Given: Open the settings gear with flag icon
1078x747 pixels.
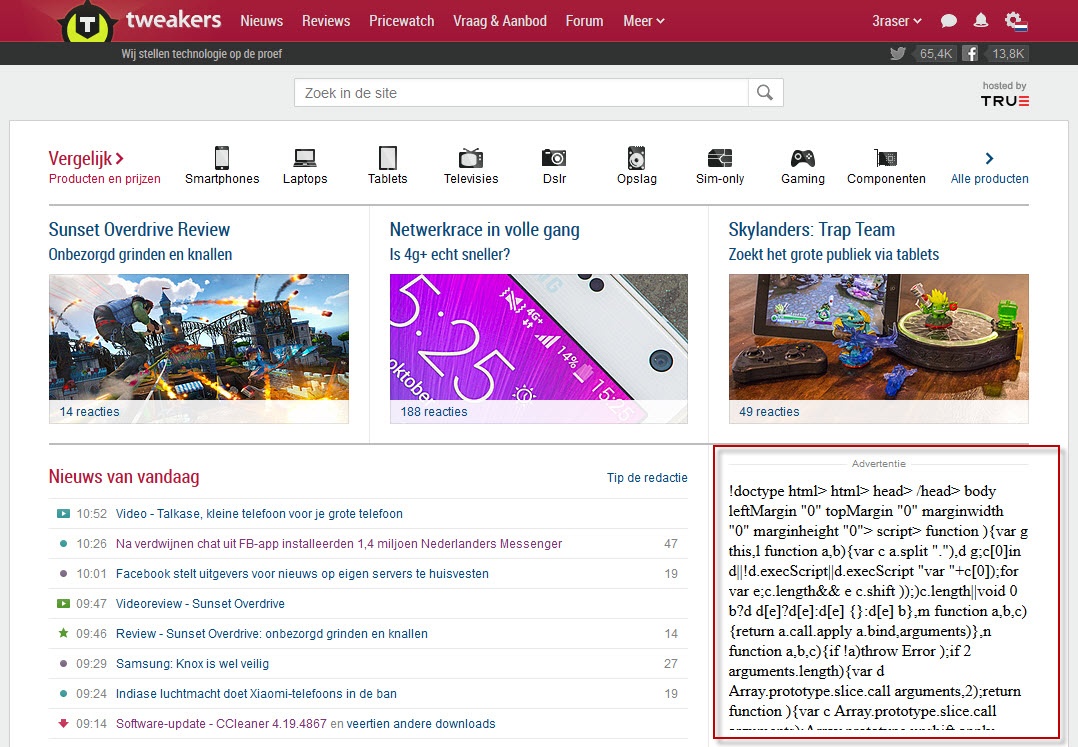Looking at the screenshot, I should 1015,21.
